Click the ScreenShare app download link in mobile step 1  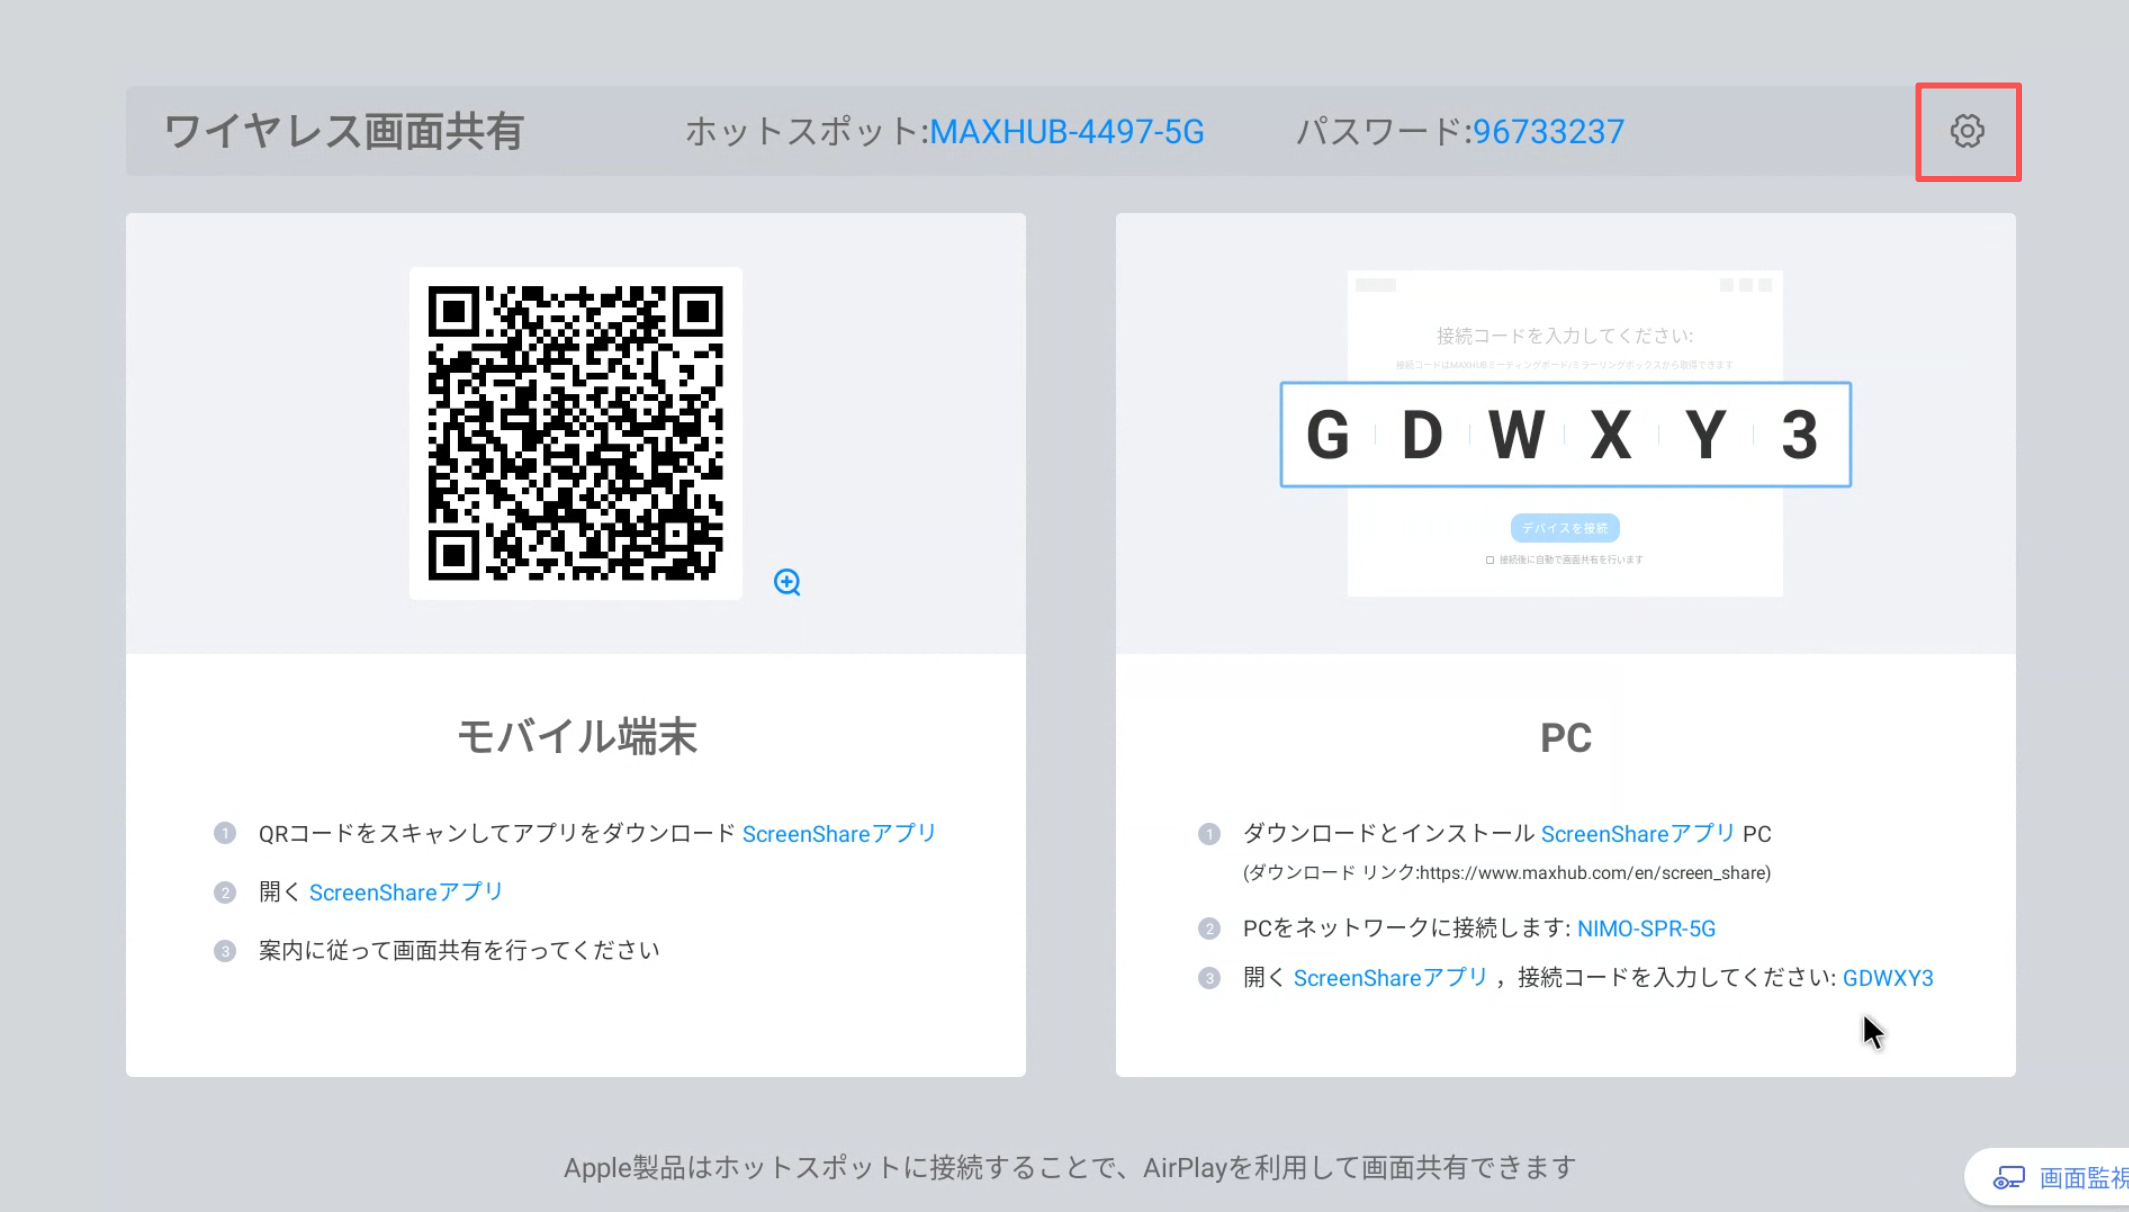(x=838, y=834)
